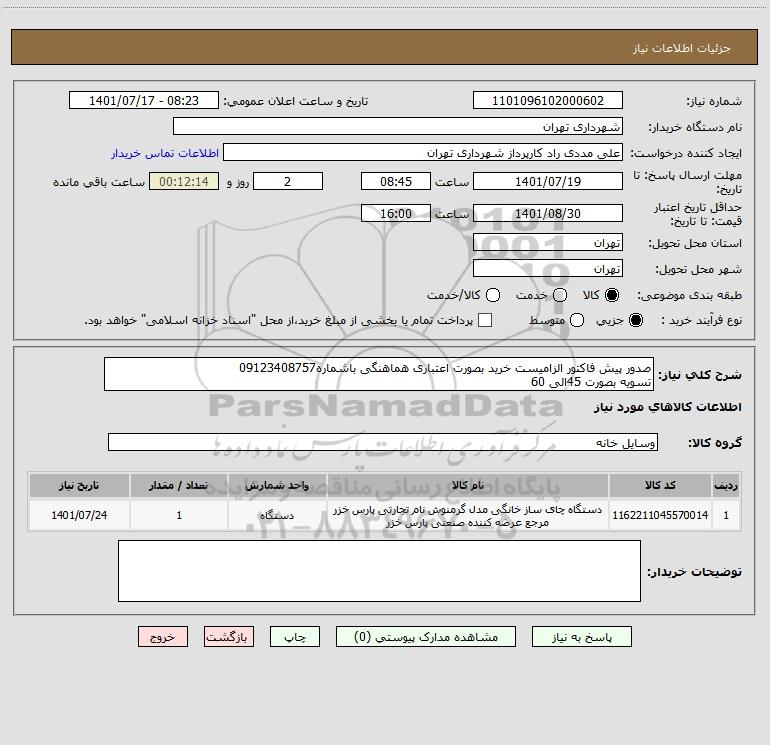770x745 pixels.
Task: Select the کالا/خدمت radio button
Action: [x=493, y=295]
